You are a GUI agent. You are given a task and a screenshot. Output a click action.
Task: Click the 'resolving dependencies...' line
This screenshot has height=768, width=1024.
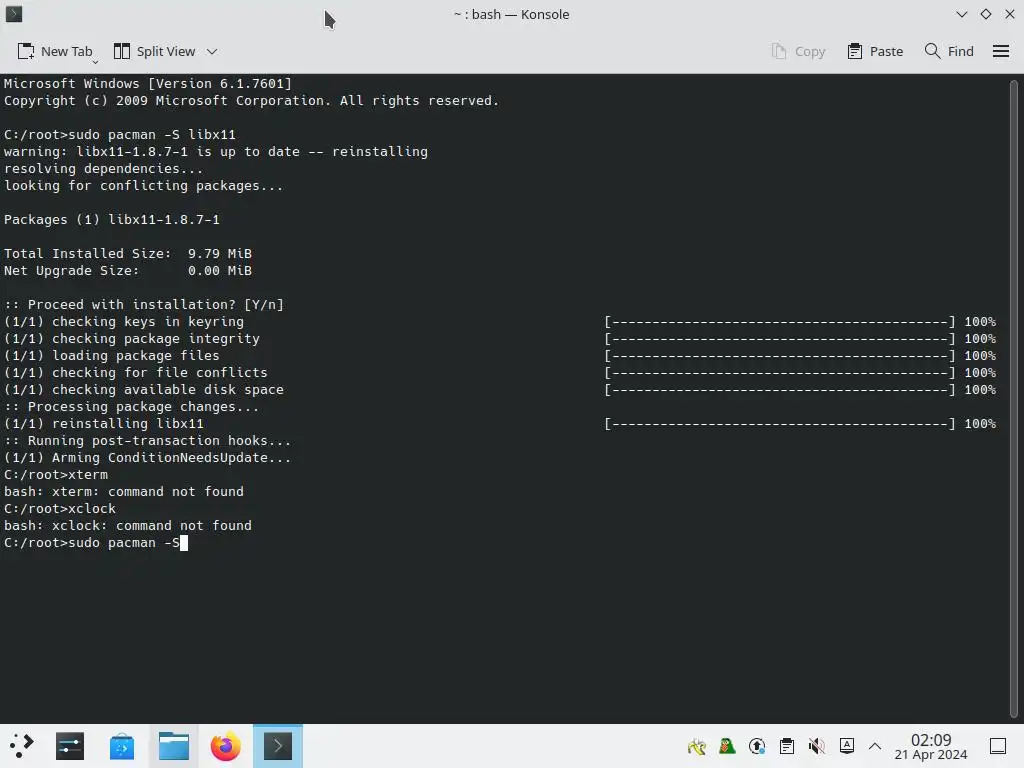click(x=103, y=169)
